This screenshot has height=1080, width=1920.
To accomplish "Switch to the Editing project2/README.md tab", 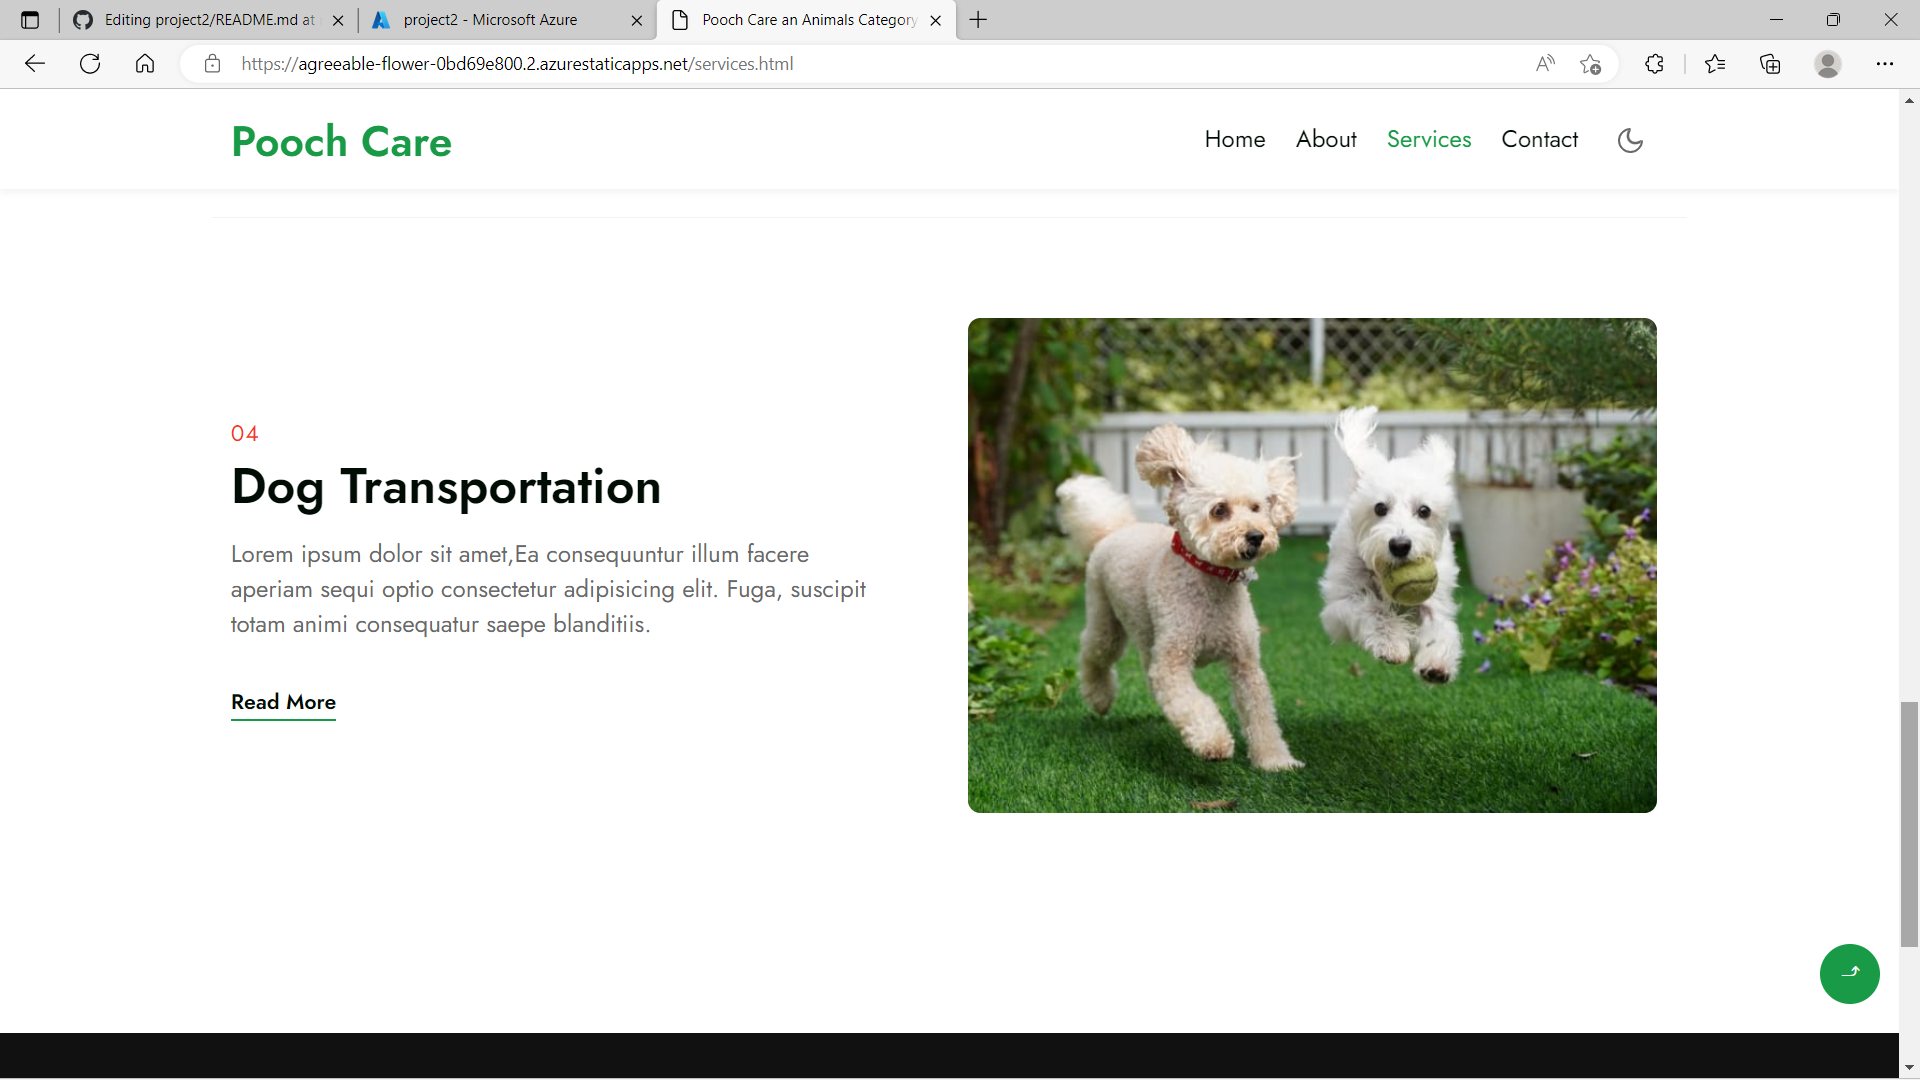I will pos(195,19).
